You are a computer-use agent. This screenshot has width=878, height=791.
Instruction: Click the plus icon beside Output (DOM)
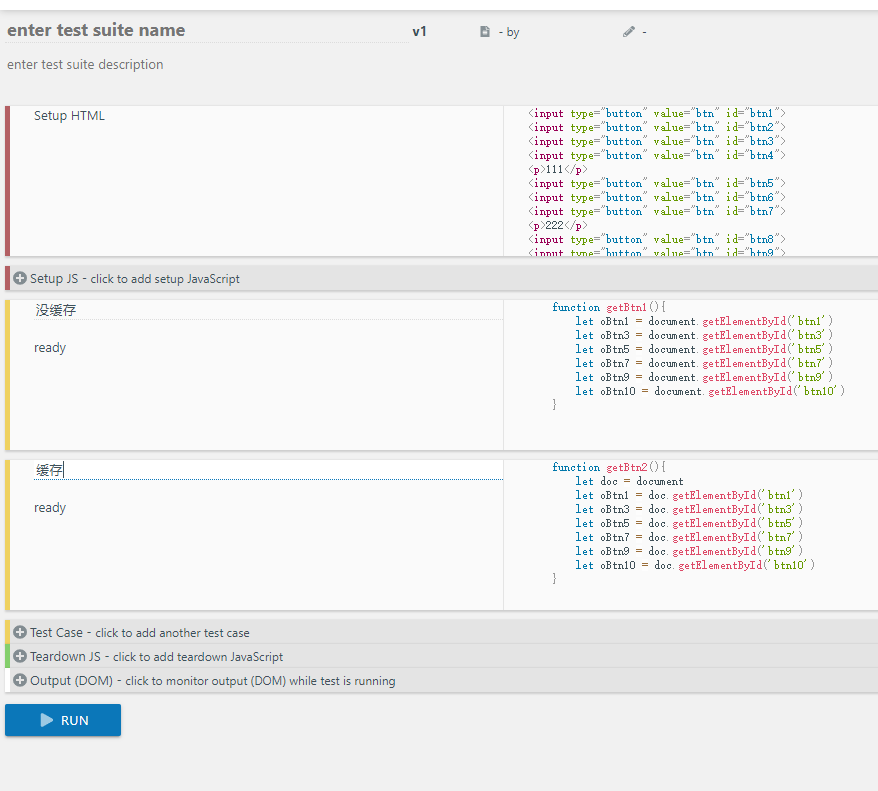[20, 680]
